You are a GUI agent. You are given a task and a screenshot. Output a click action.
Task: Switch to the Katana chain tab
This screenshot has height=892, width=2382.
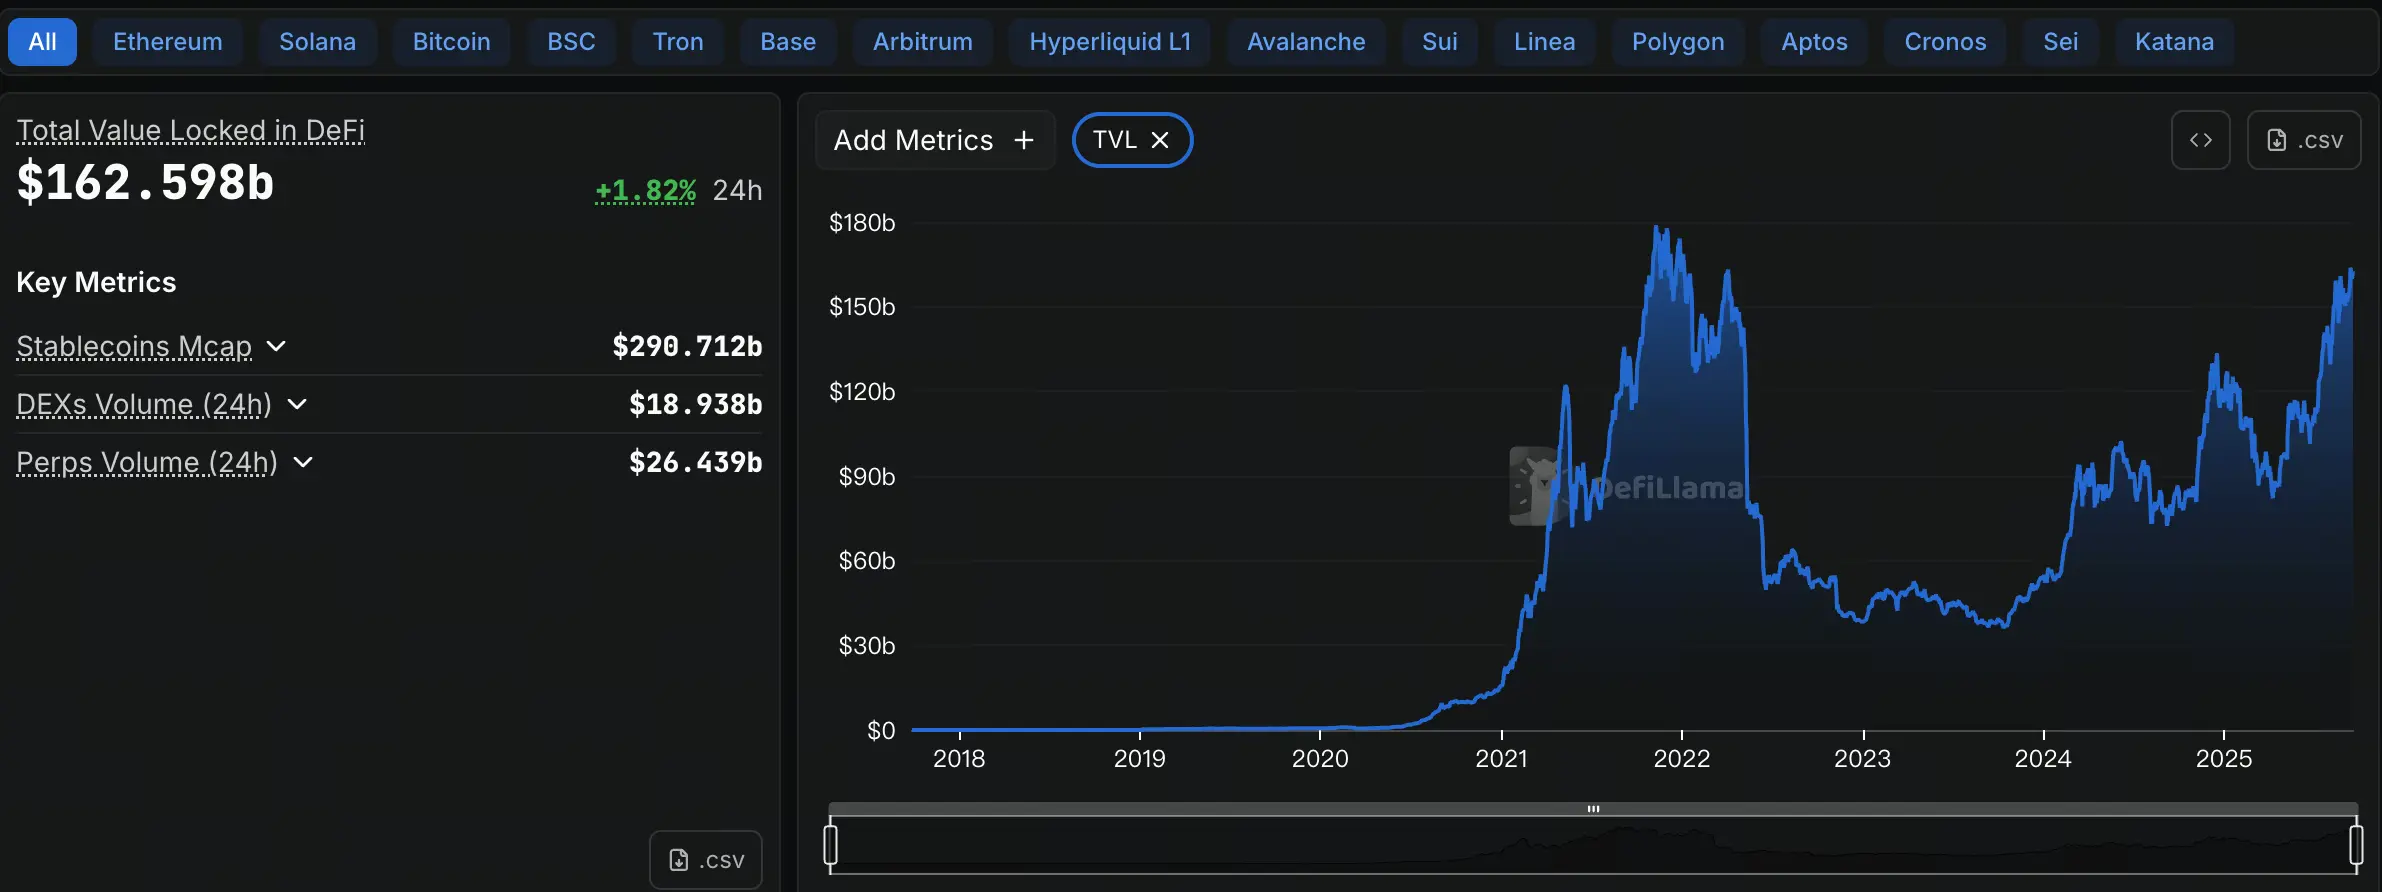(x=2174, y=42)
